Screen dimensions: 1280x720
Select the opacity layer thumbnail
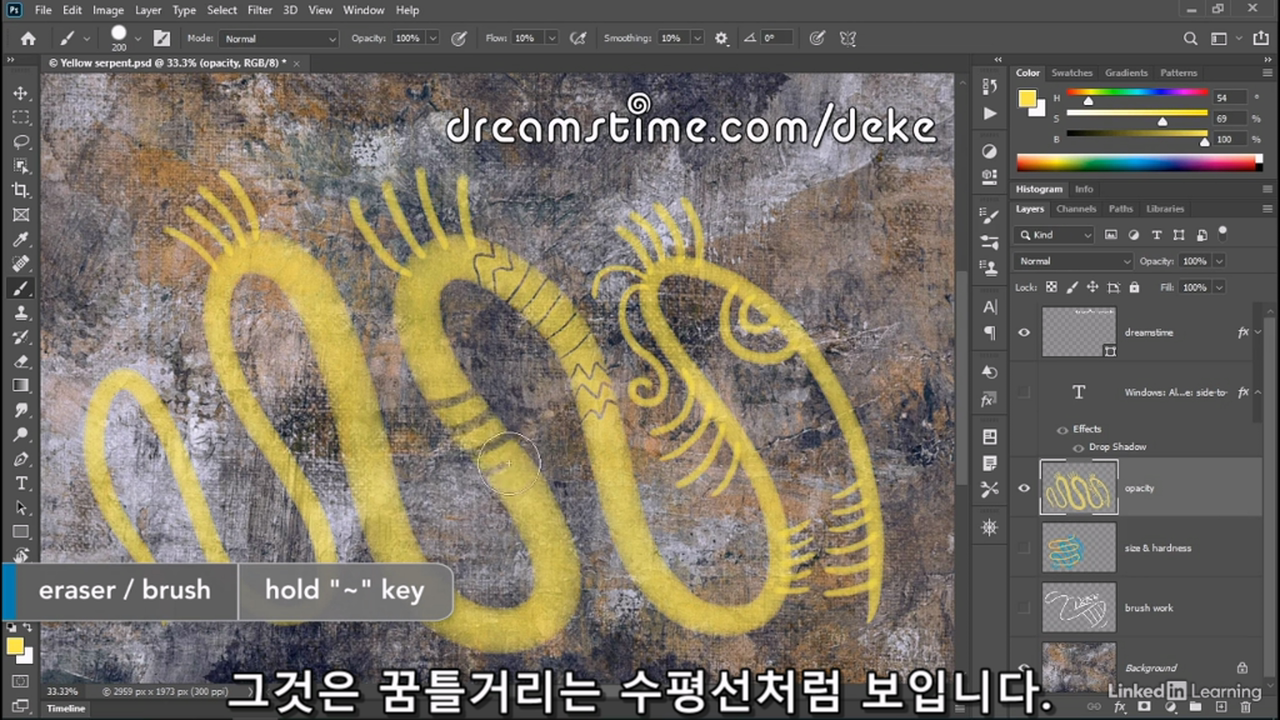[x=1079, y=488]
